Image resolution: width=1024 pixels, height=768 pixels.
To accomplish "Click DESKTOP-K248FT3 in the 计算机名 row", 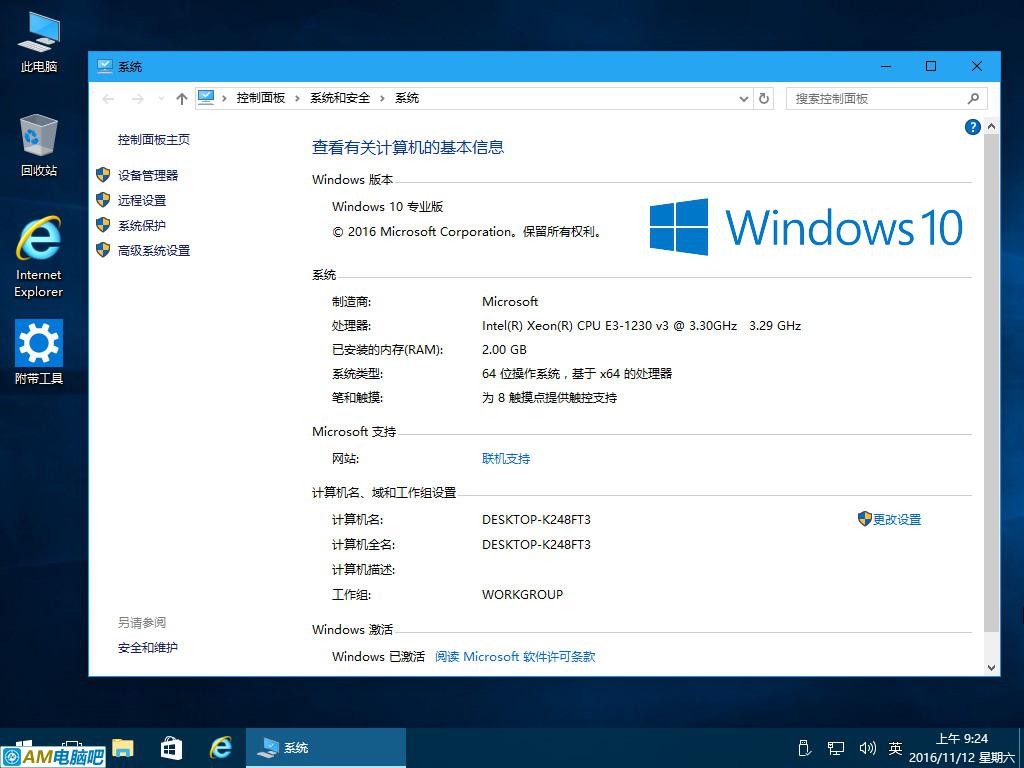I will point(536,520).
